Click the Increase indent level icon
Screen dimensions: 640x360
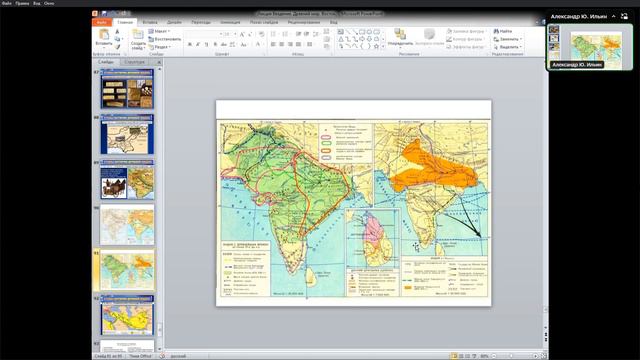(307, 34)
